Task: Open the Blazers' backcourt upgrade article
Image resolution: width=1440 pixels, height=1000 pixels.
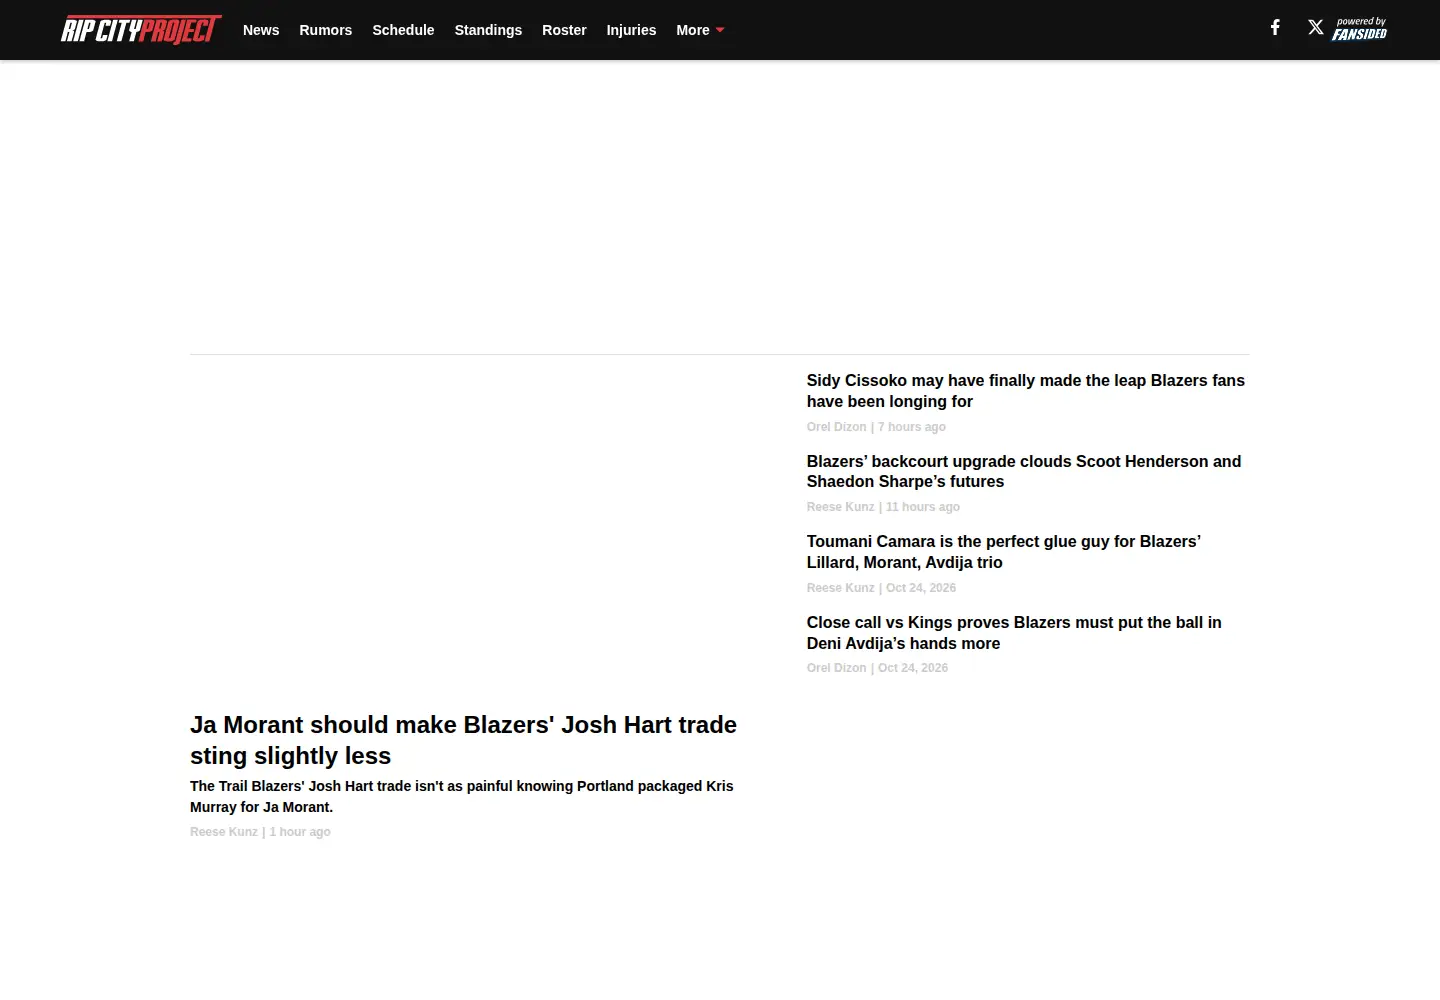Action: [1024, 471]
